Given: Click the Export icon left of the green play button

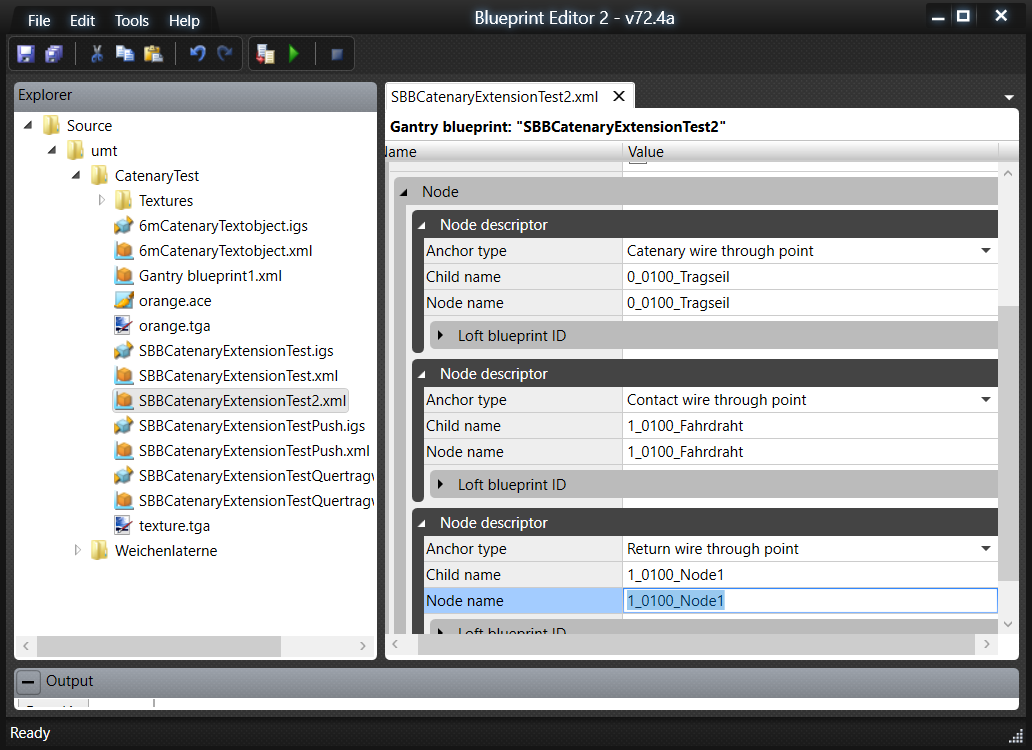Looking at the screenshot, I should coord(265,54).
